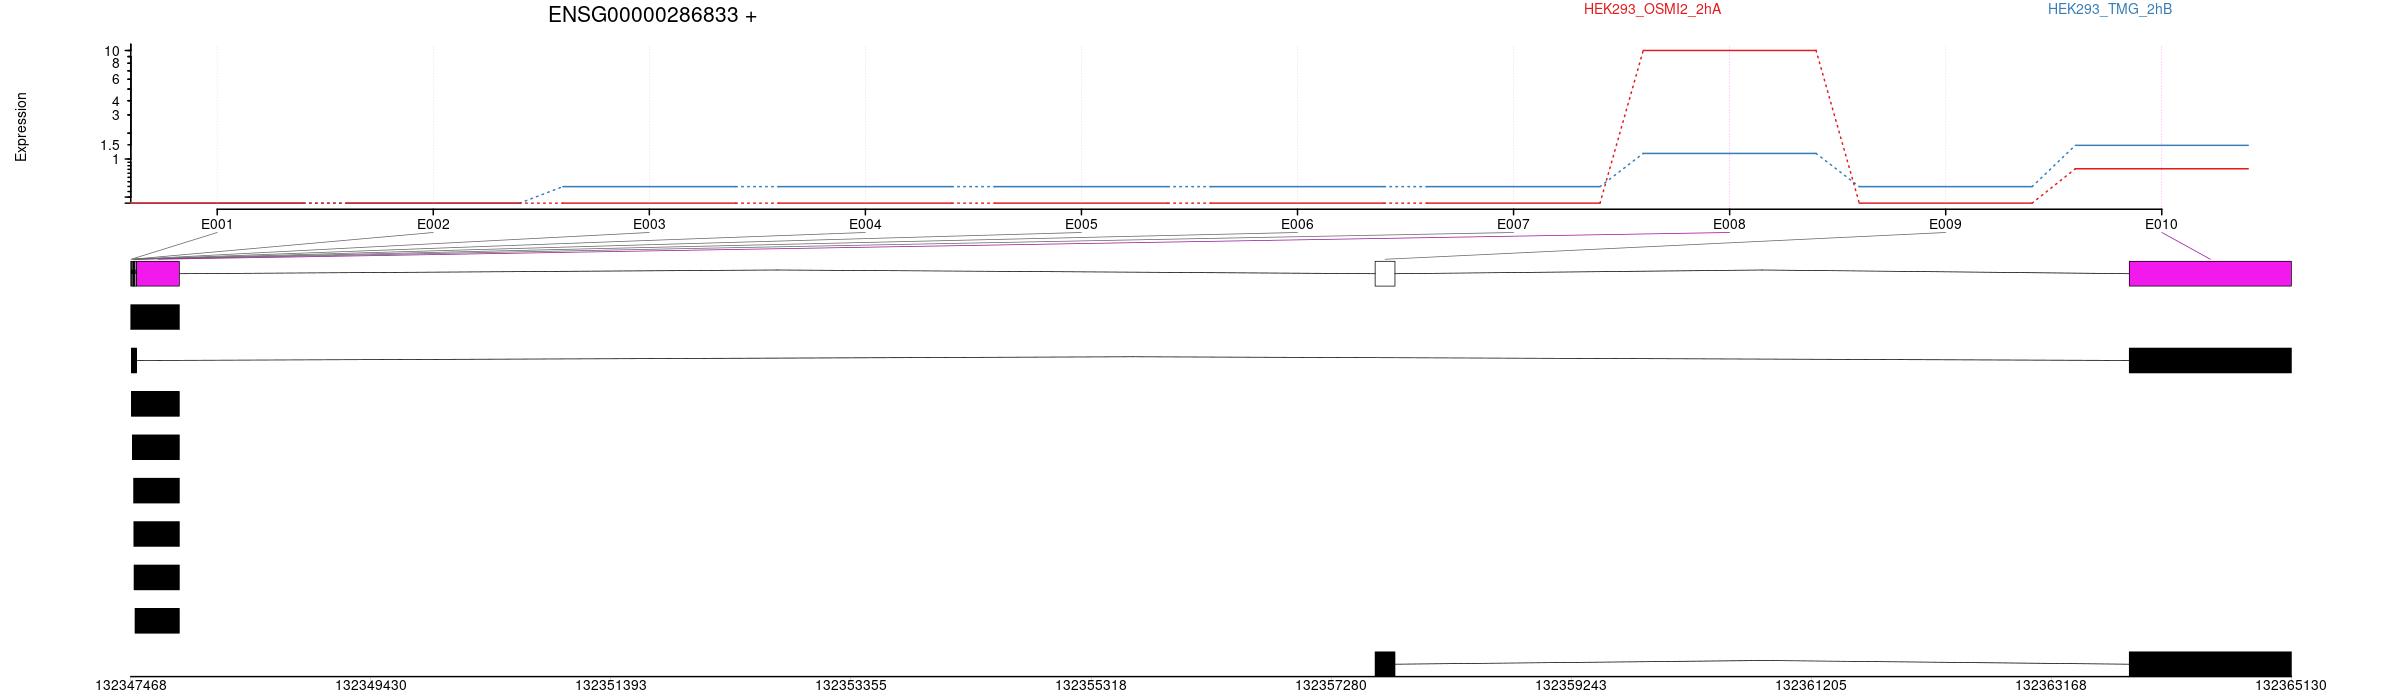Select exon label E002

[x=433, y=225]
